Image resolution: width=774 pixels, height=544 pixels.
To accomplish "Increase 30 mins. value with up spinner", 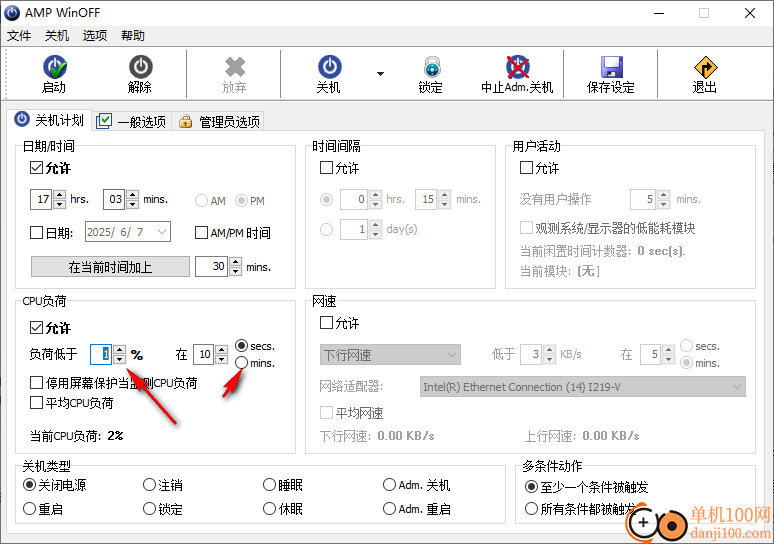I will tap(235, 262).
